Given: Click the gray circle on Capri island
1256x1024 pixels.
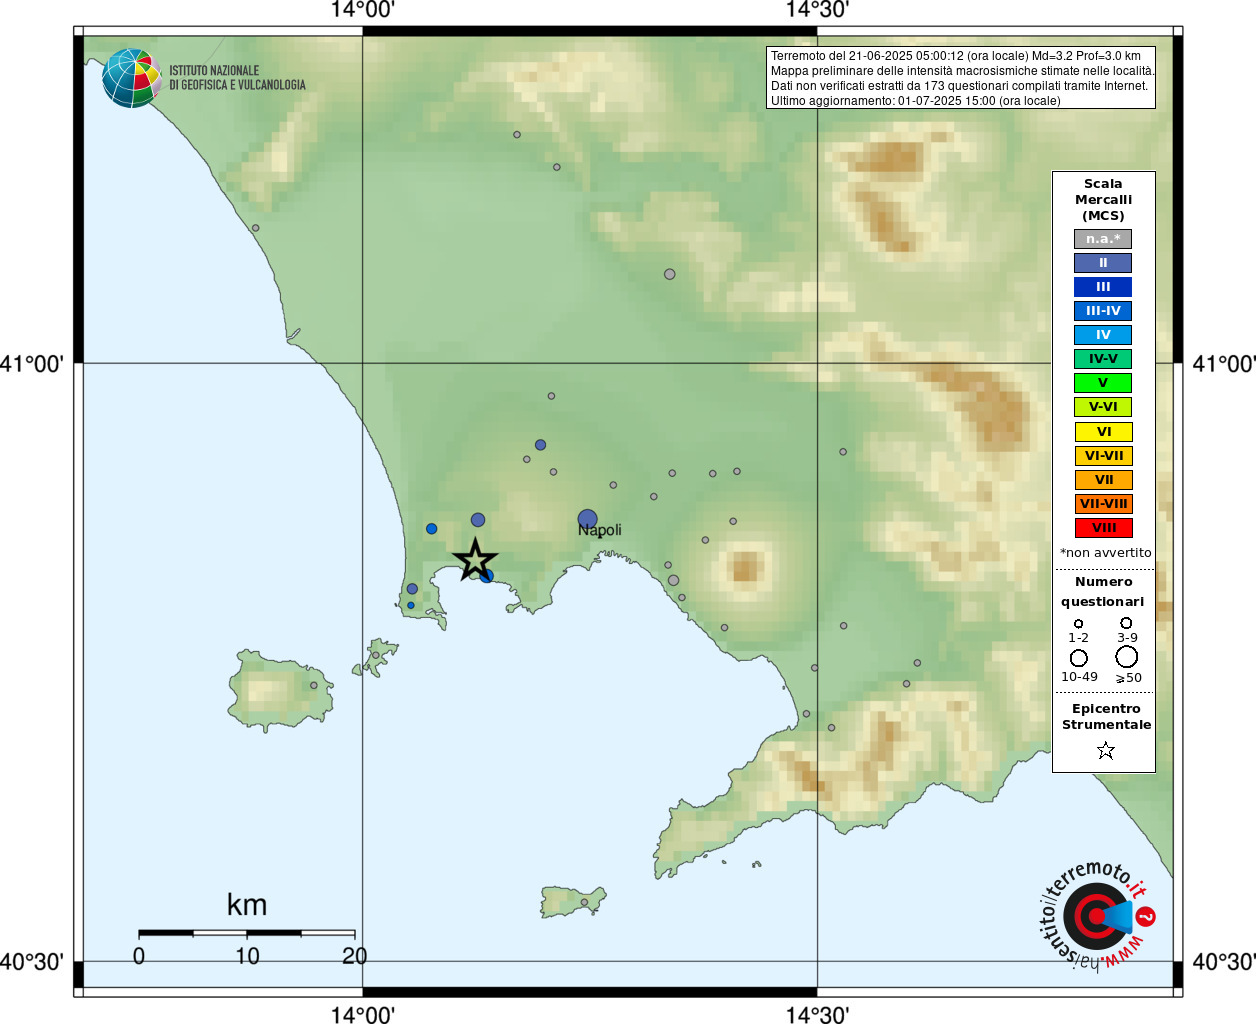Looking at the screenshot, I should tap(585, 902).
